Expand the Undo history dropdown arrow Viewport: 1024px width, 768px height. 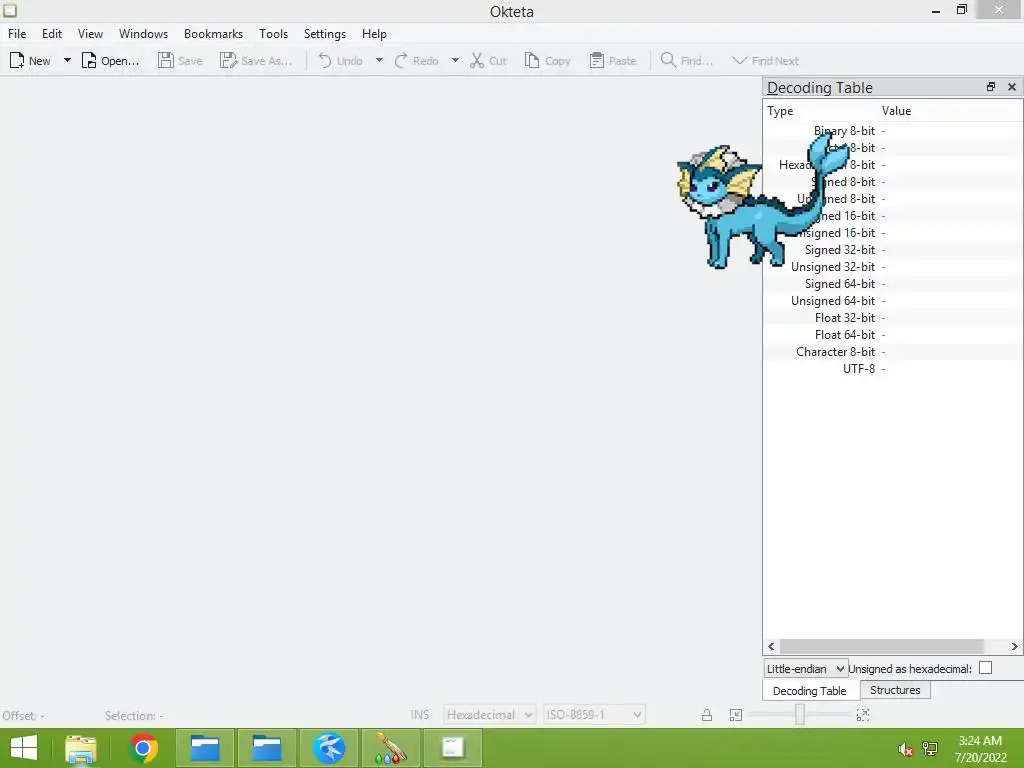coord(379,60)
